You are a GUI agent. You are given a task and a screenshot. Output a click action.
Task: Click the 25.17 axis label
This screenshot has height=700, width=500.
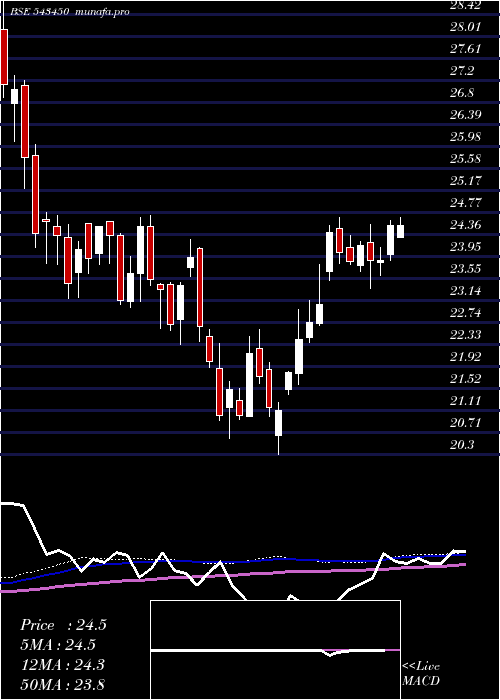click(x=465, y=181)
